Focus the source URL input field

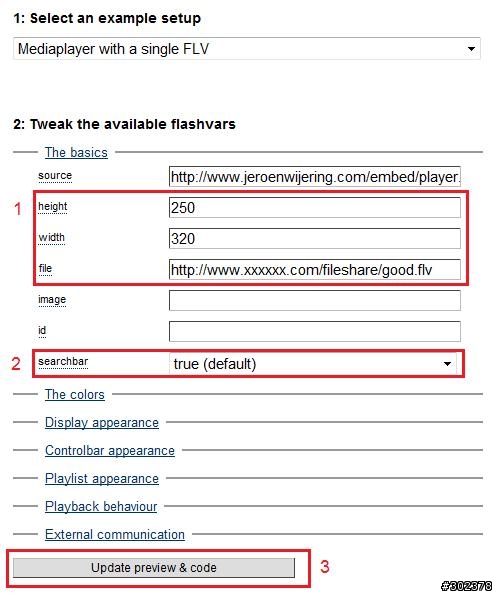[x=315, y=177]
